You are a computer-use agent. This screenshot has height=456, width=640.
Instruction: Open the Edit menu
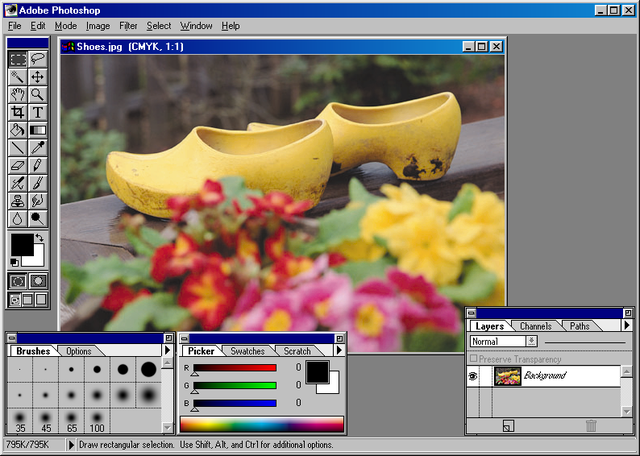tap(38, 26)
